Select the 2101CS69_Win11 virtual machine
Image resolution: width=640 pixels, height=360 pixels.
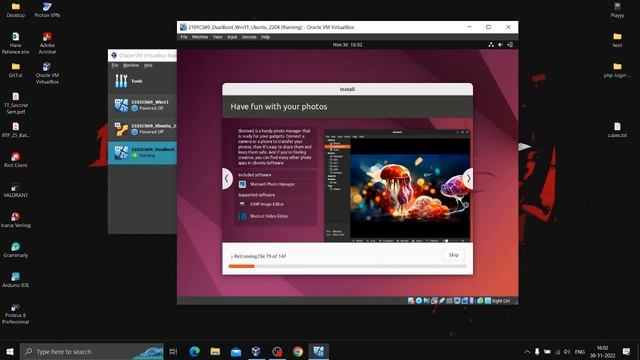(142, 105)
